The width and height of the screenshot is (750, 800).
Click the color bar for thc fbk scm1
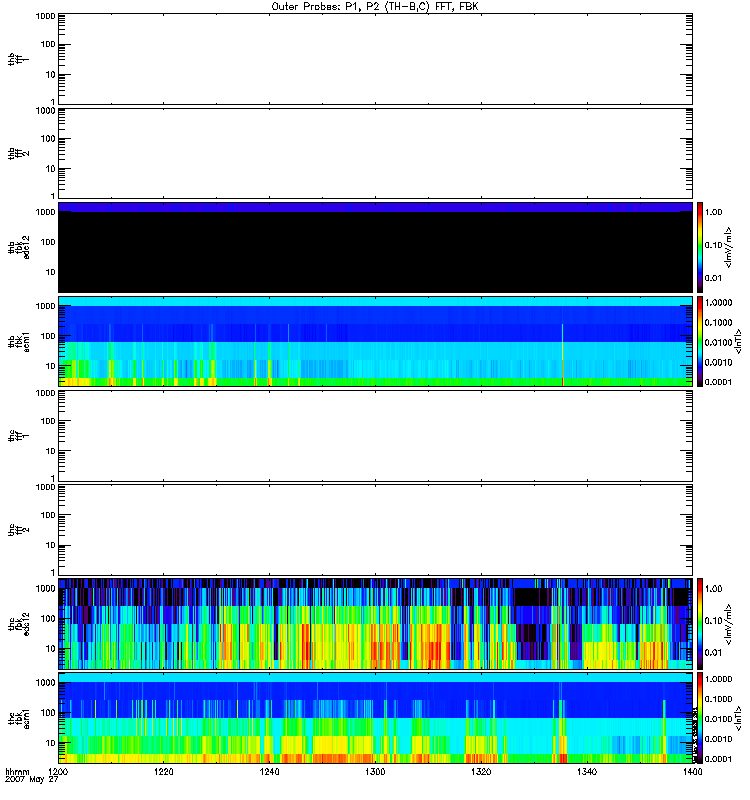tap(701, 718)
